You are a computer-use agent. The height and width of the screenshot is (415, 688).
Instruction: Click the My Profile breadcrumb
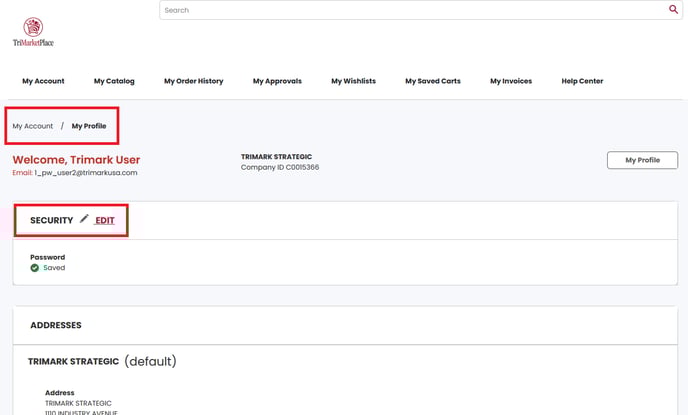point(89,126)
